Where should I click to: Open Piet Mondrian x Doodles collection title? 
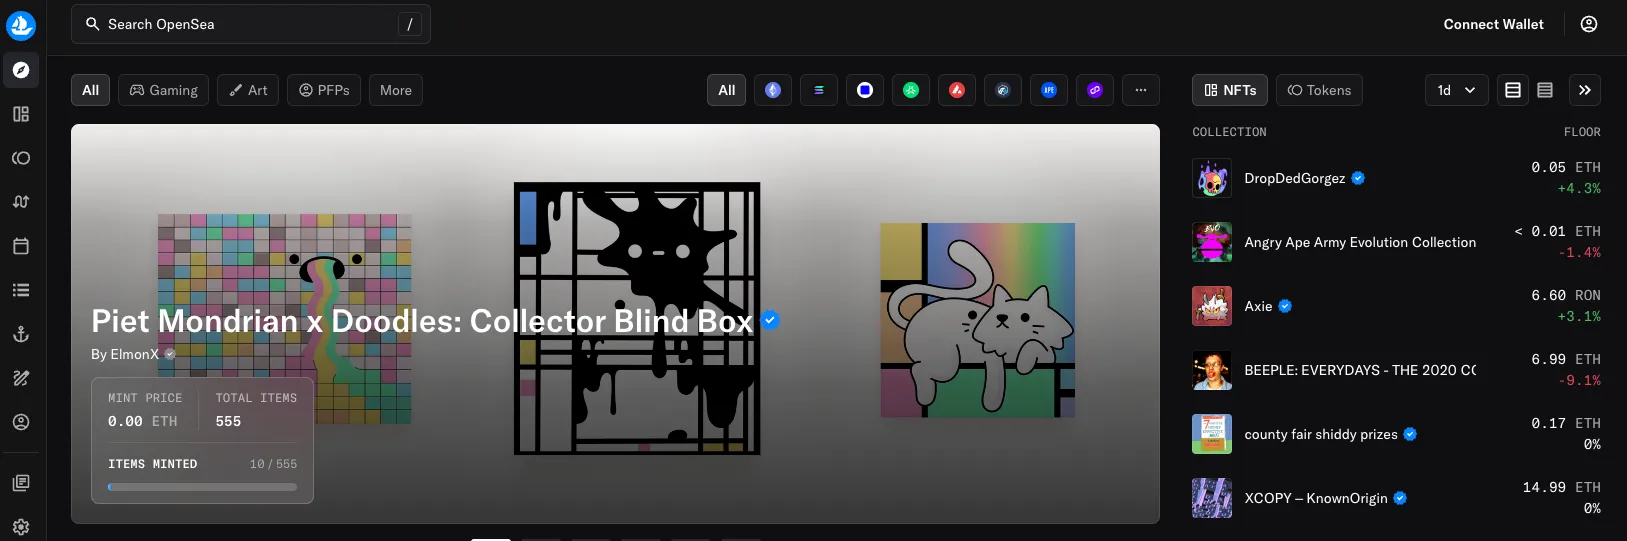[x=422, y=321]
